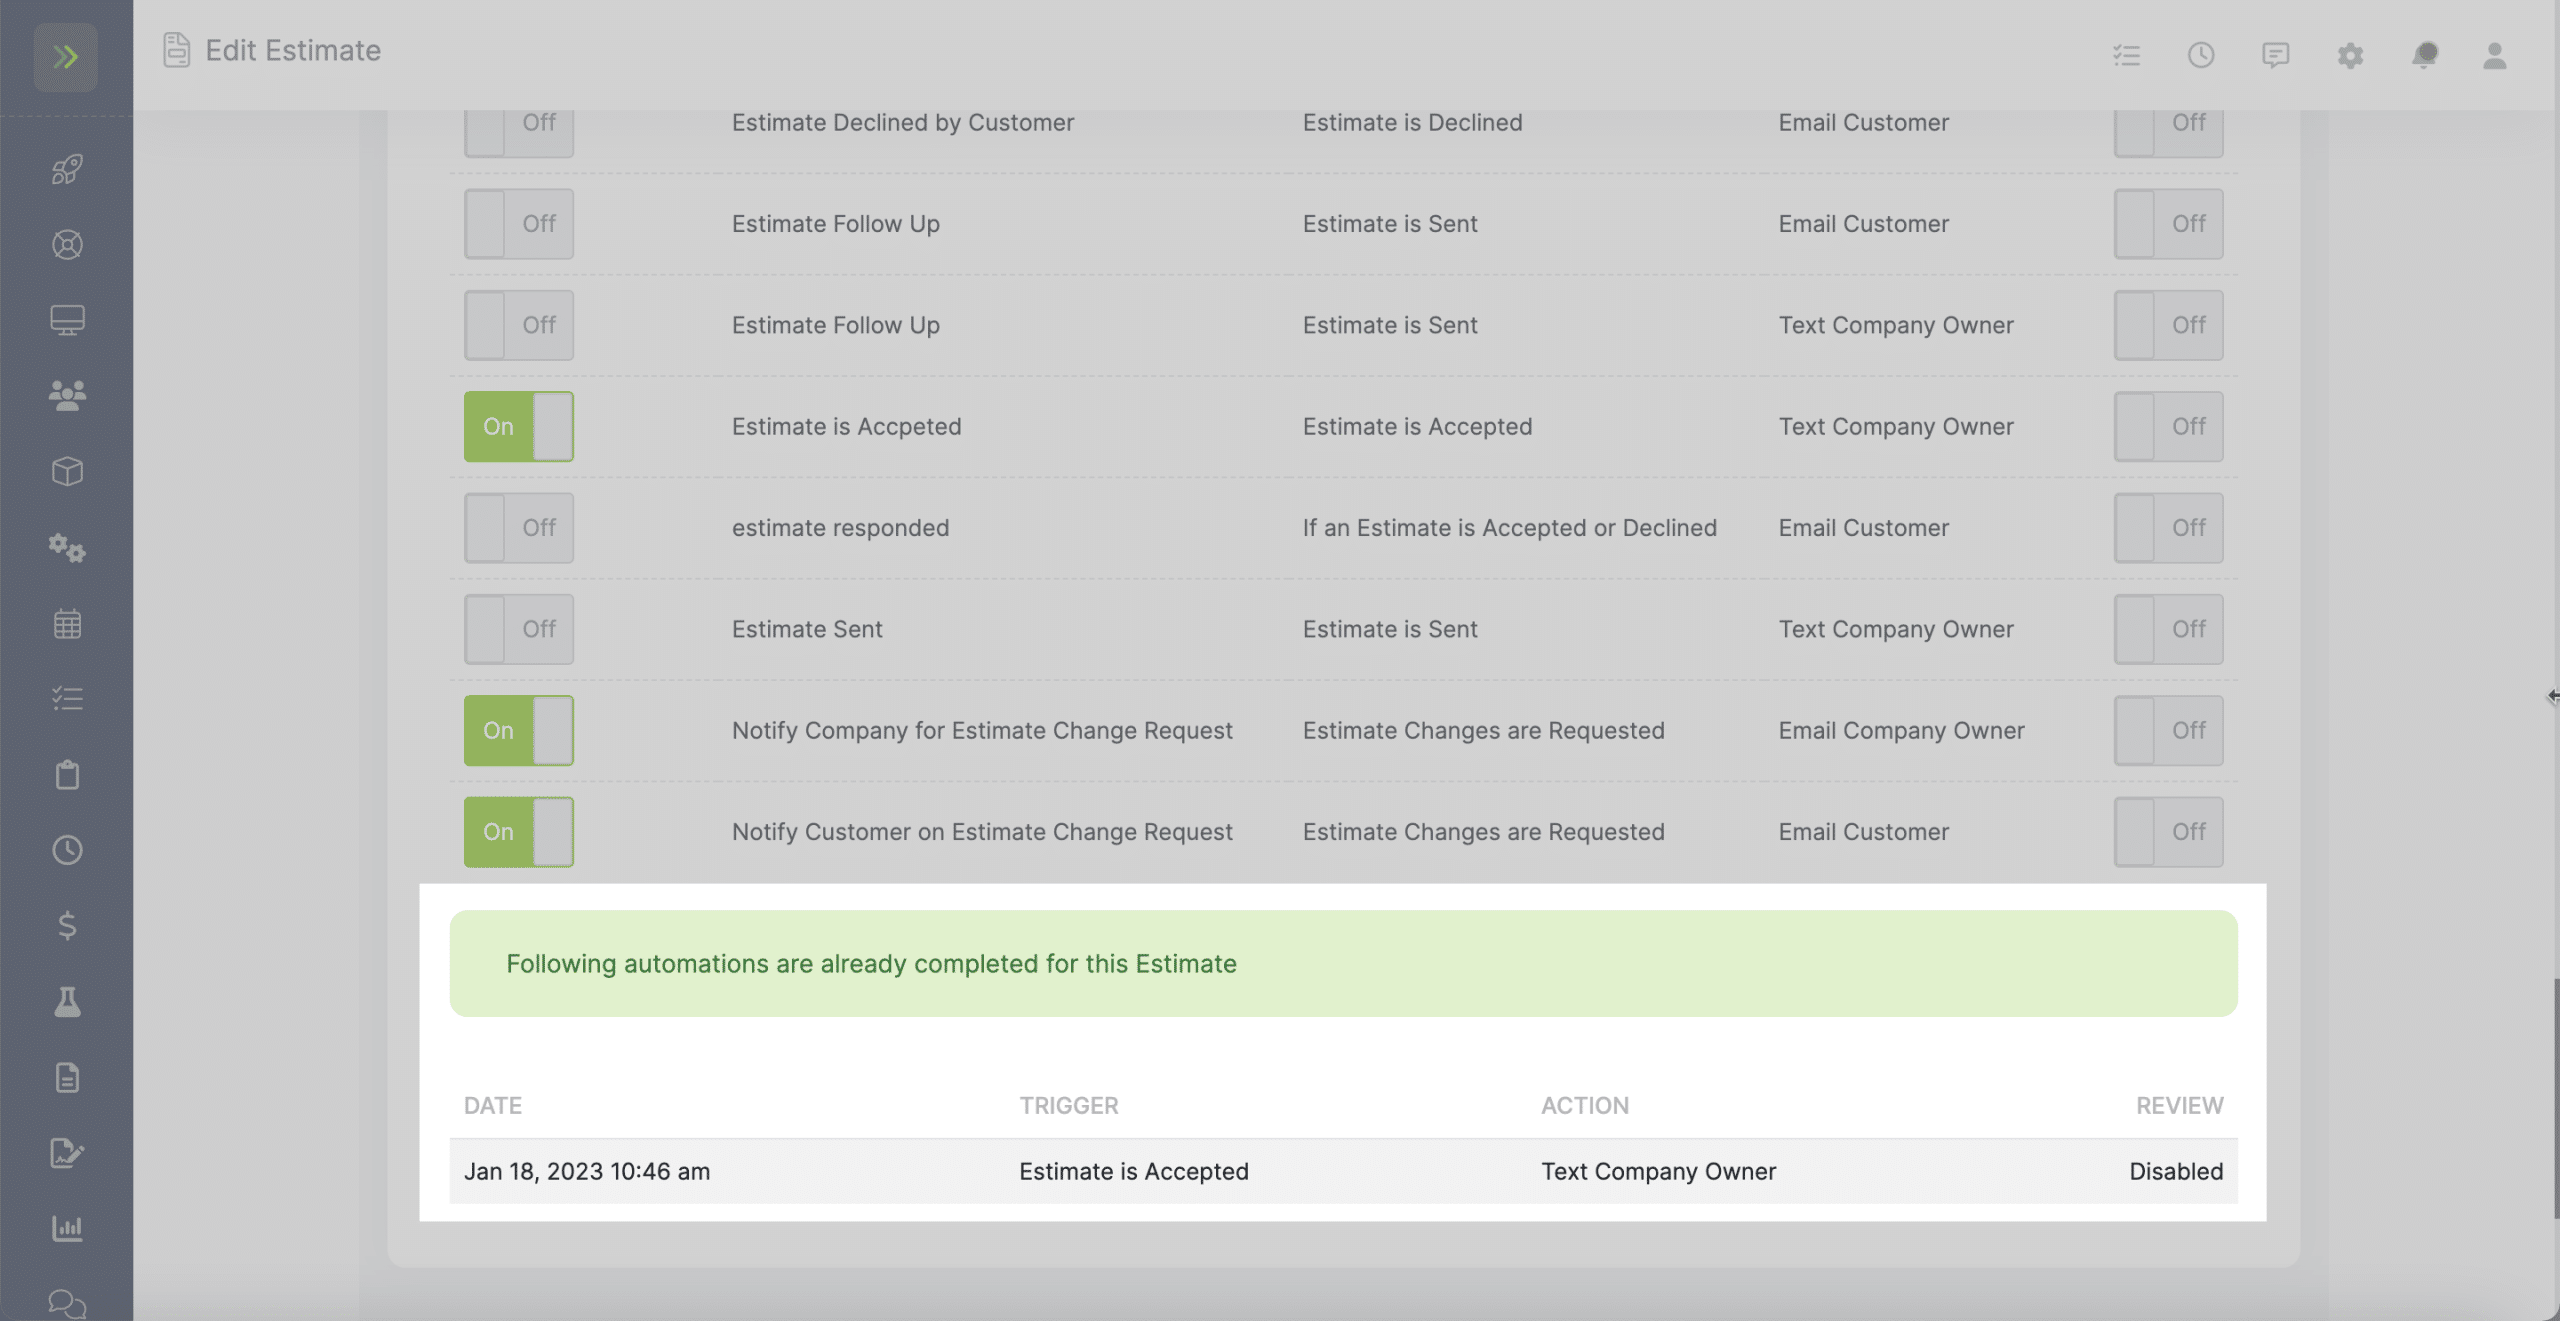Open the messages icon in the top bar
The height and width of the screenshot is (1321, 2560).
[x=2275, y=55]
